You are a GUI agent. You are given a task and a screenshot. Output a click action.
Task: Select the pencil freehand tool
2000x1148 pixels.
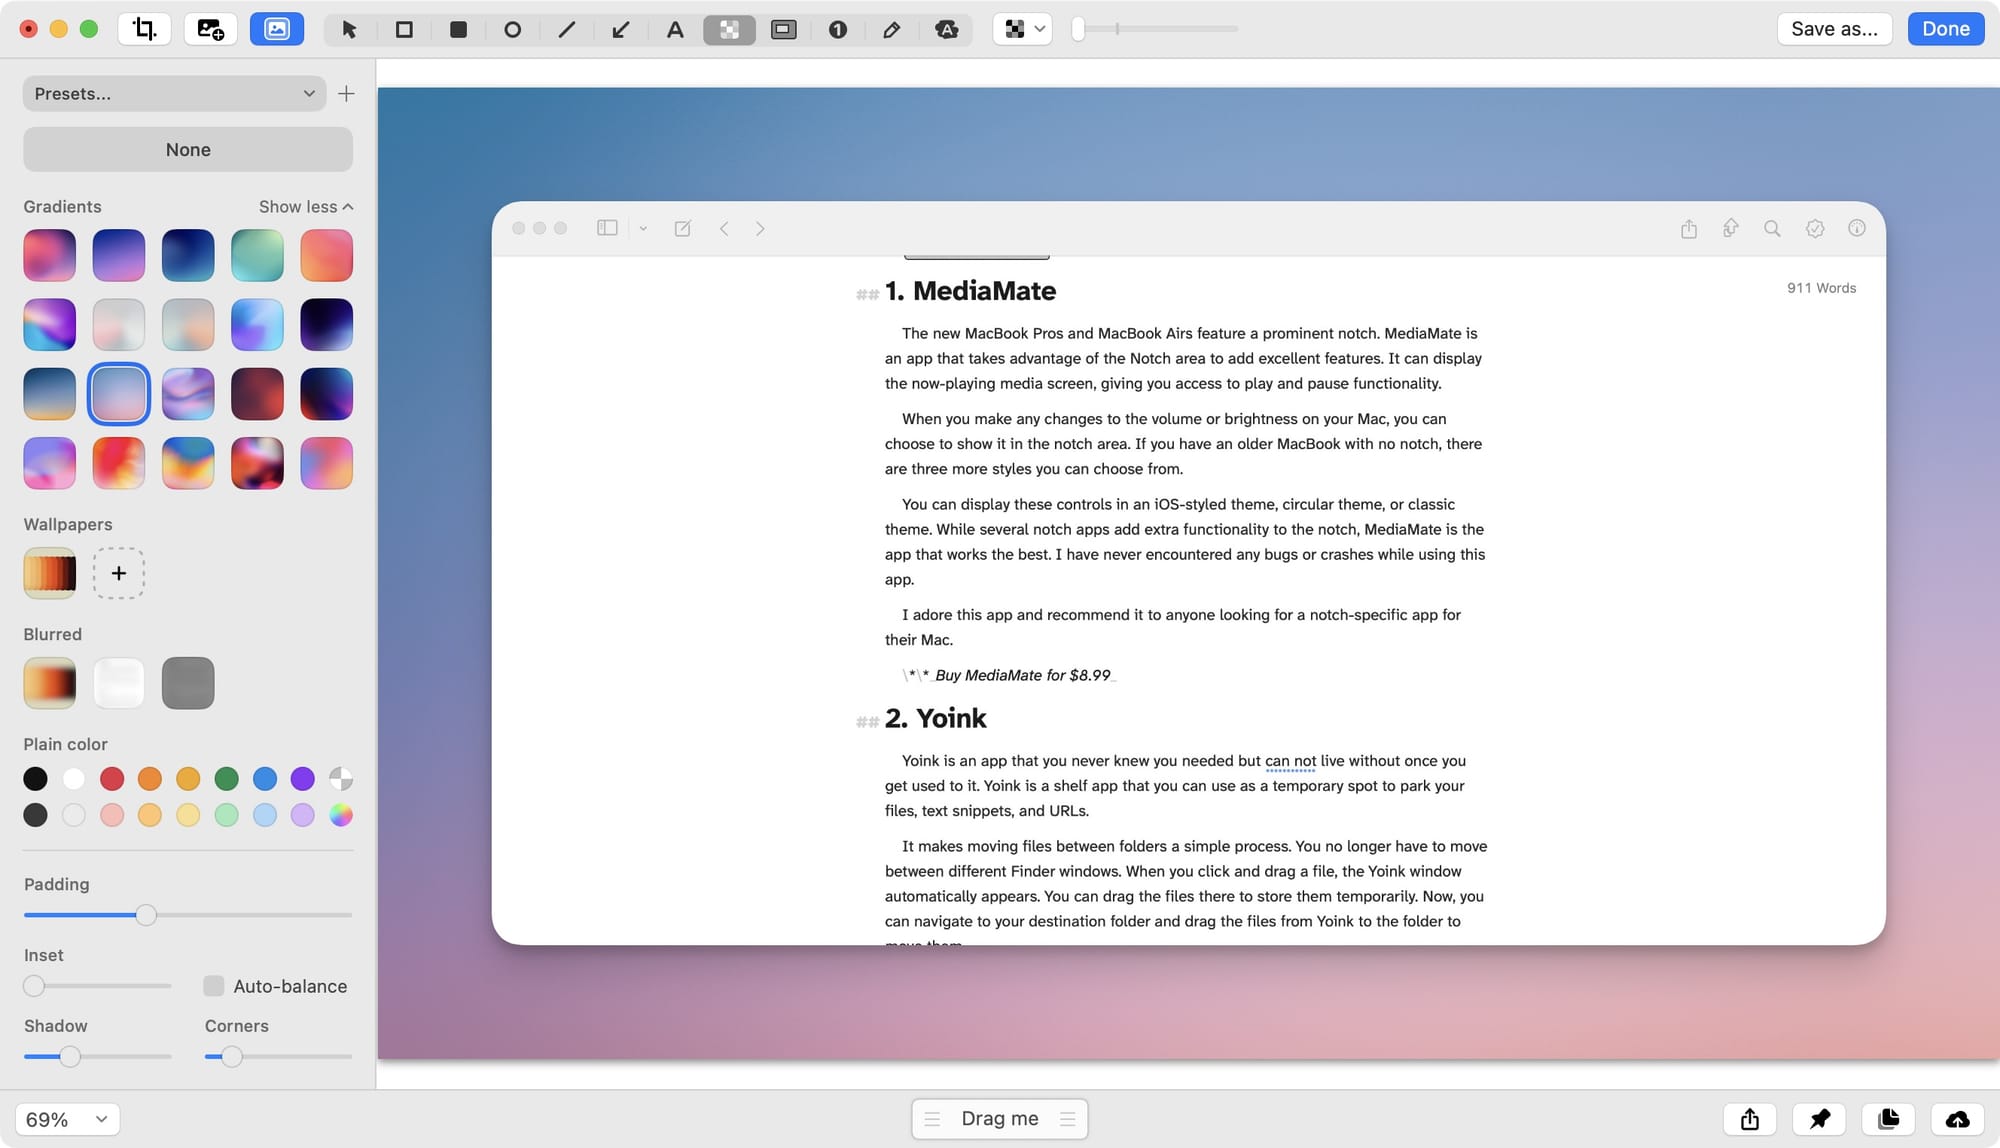892,29
